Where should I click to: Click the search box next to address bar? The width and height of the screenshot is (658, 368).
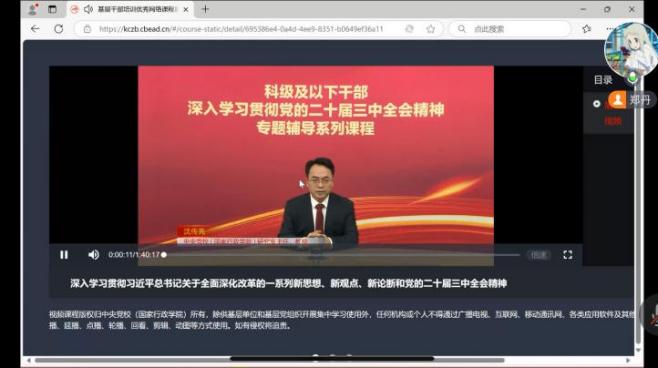point(510,29)
